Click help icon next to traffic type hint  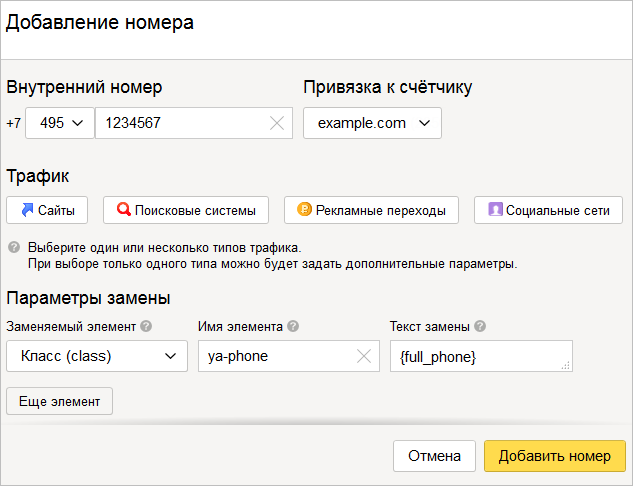click(14, 247)
